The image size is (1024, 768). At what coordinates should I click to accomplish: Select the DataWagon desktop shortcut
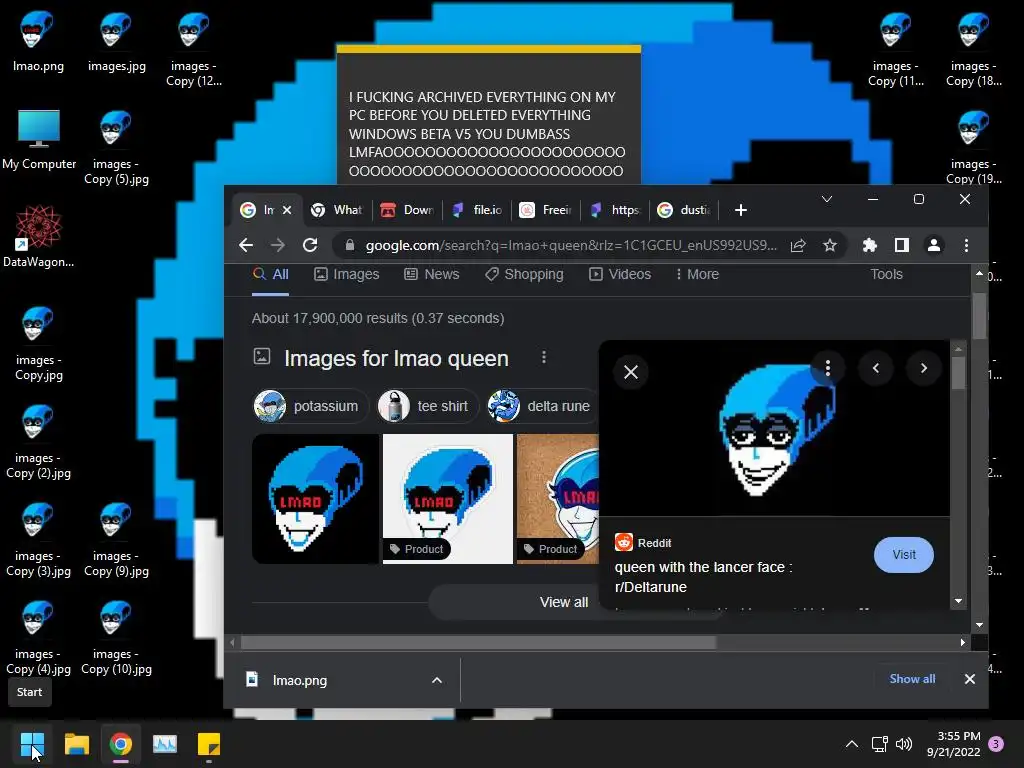[39, 236]
